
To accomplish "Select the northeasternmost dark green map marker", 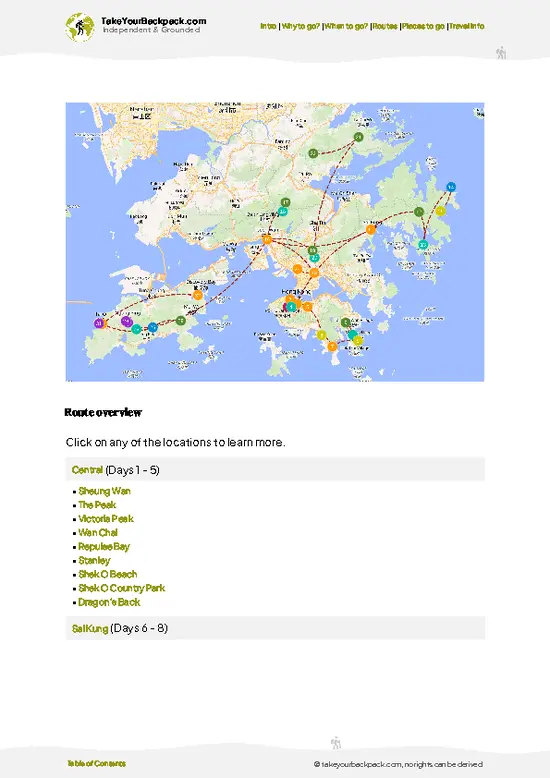I will (358, 137).
